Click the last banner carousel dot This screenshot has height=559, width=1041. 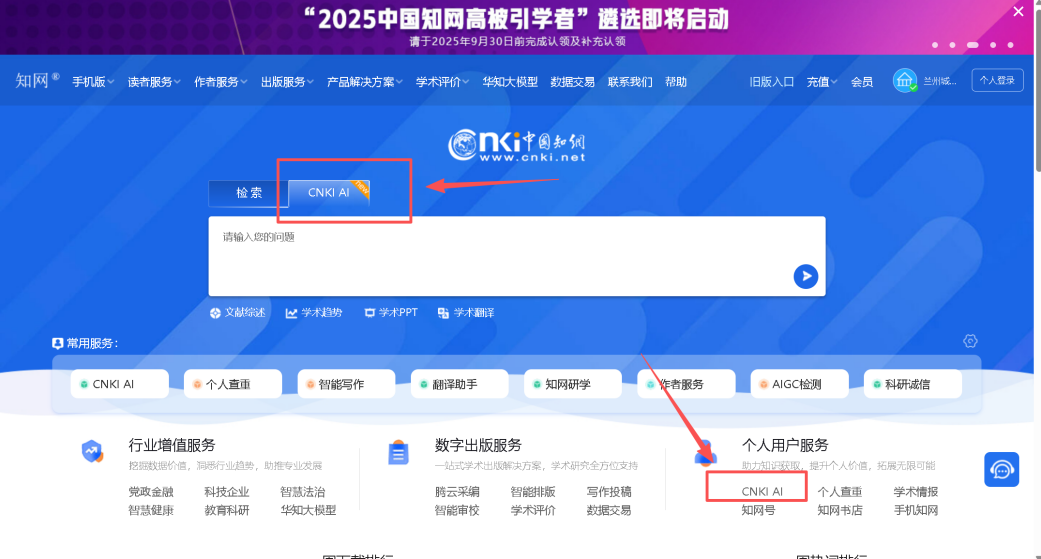1015,45
